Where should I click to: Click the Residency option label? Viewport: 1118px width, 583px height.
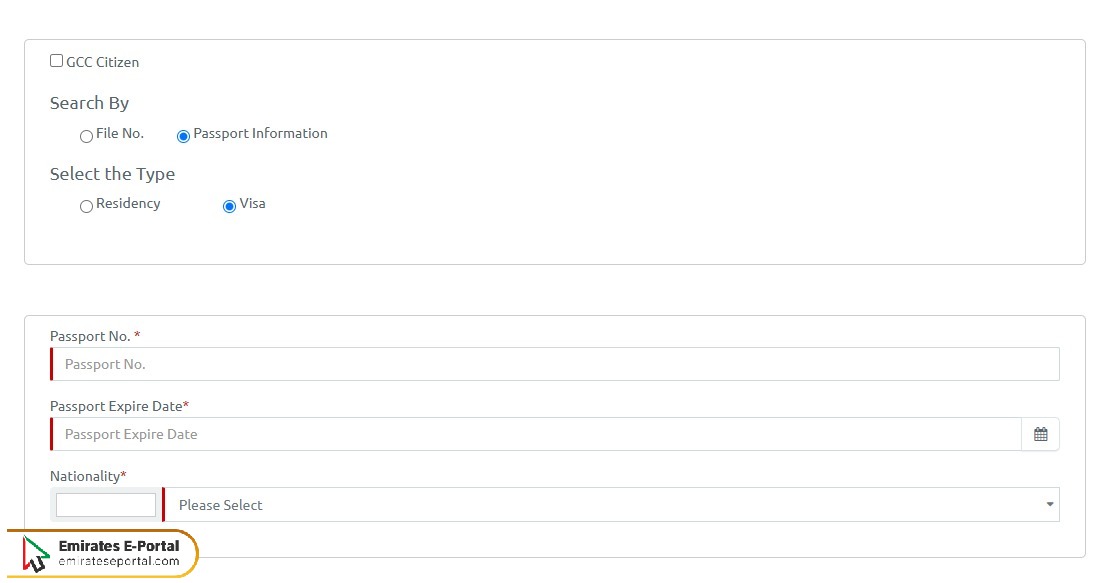pos(128,203)
